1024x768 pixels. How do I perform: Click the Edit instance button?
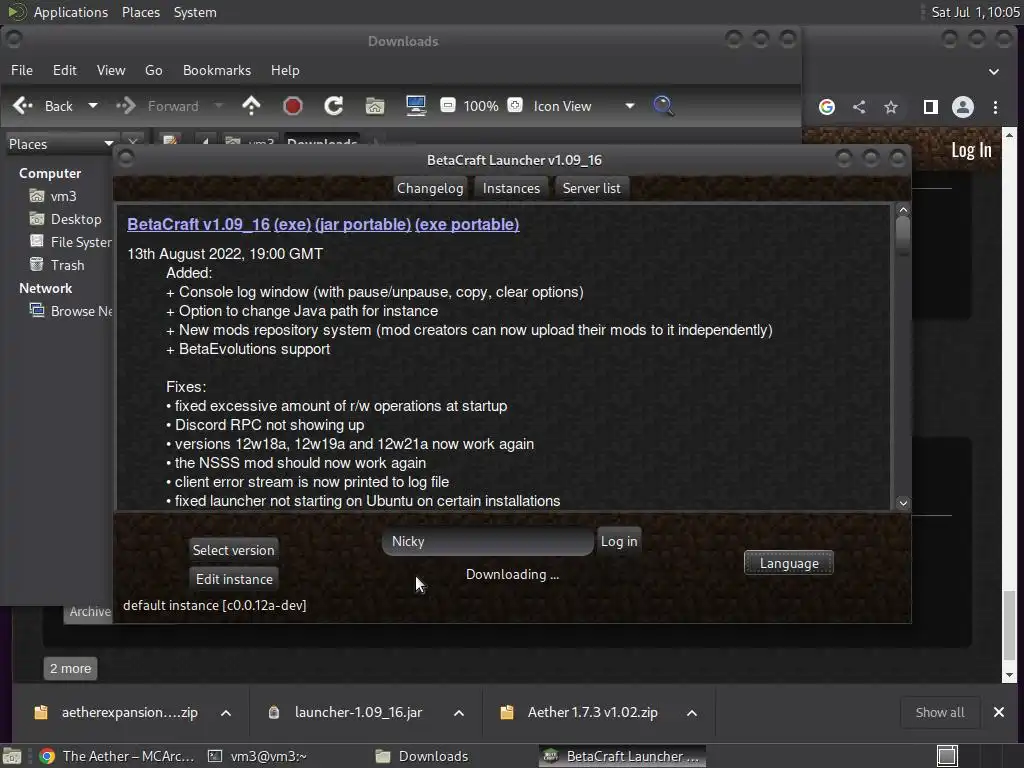click(234, 579)
